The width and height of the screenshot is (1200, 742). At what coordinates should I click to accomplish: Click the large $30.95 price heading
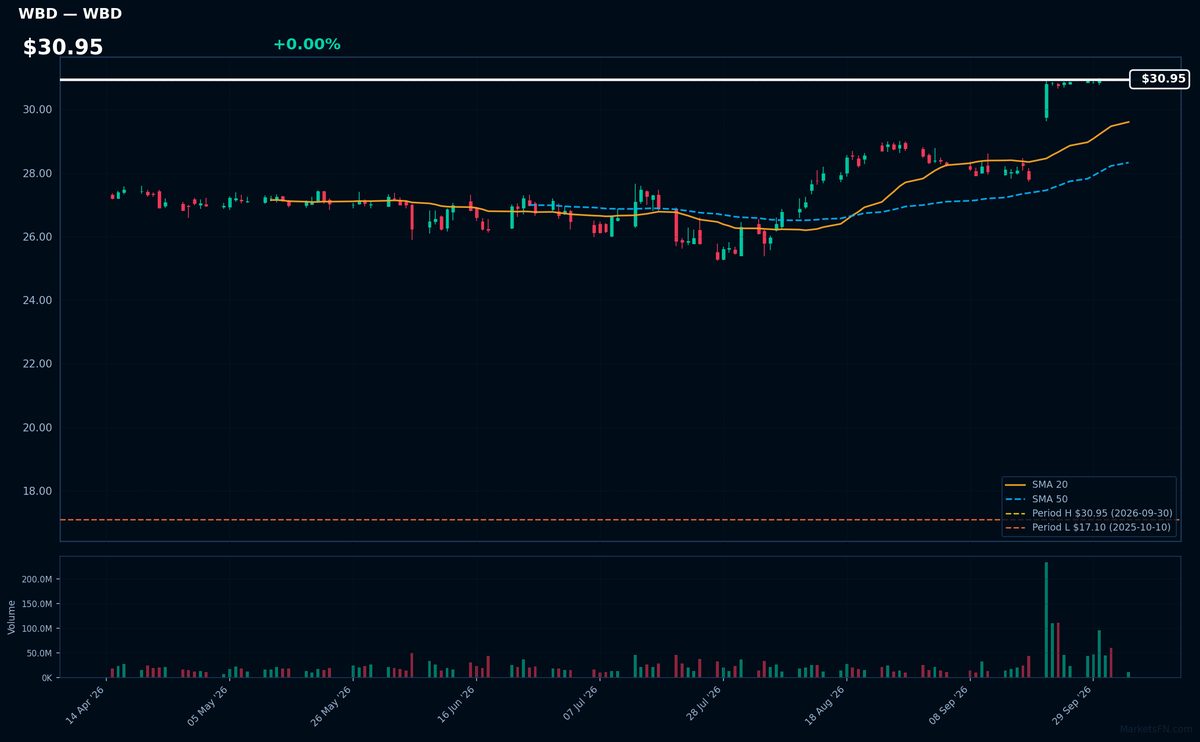click(x=63, y=47)
